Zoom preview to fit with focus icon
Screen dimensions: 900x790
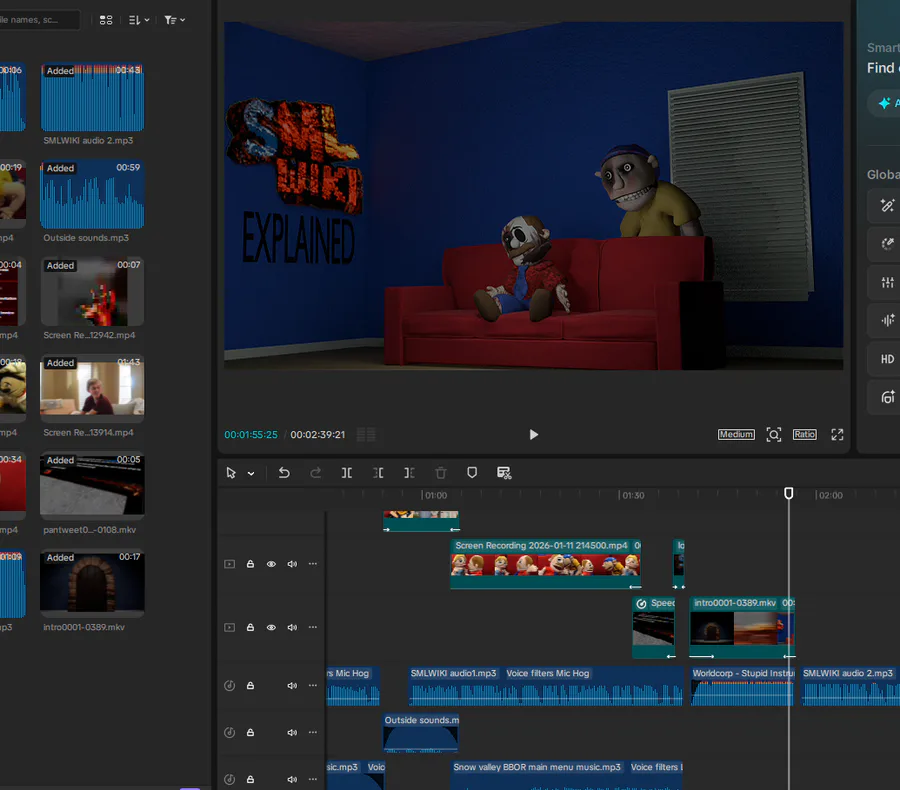774,435
